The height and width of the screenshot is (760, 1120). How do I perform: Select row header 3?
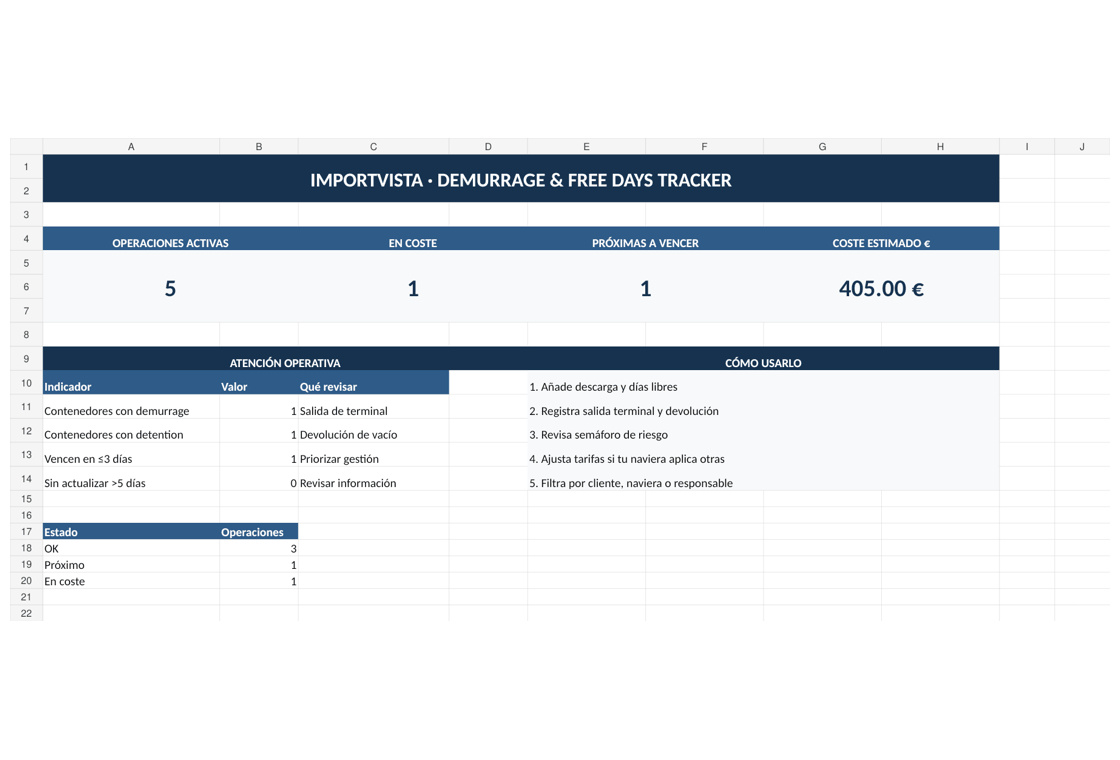point(26,214)
